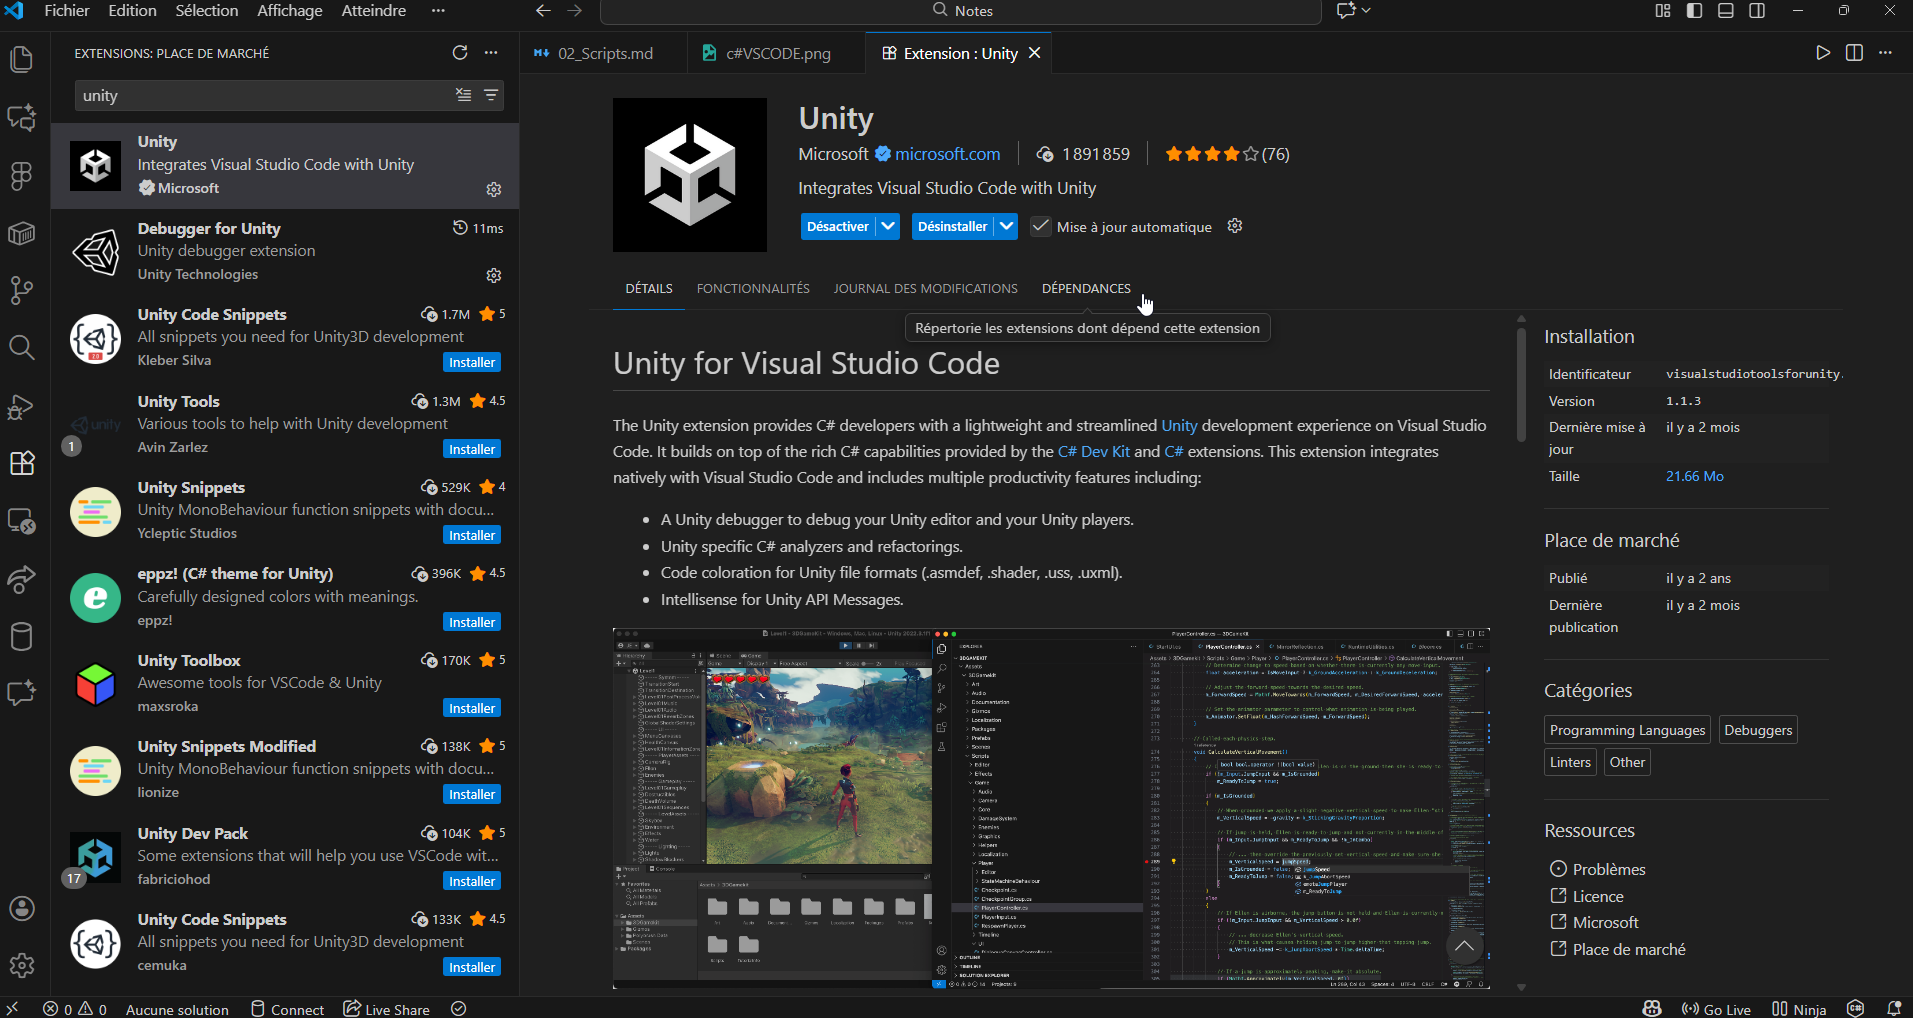Toggle Mise à jour automatique checkbox
1913x1018 pixels.
point(1041,227)
